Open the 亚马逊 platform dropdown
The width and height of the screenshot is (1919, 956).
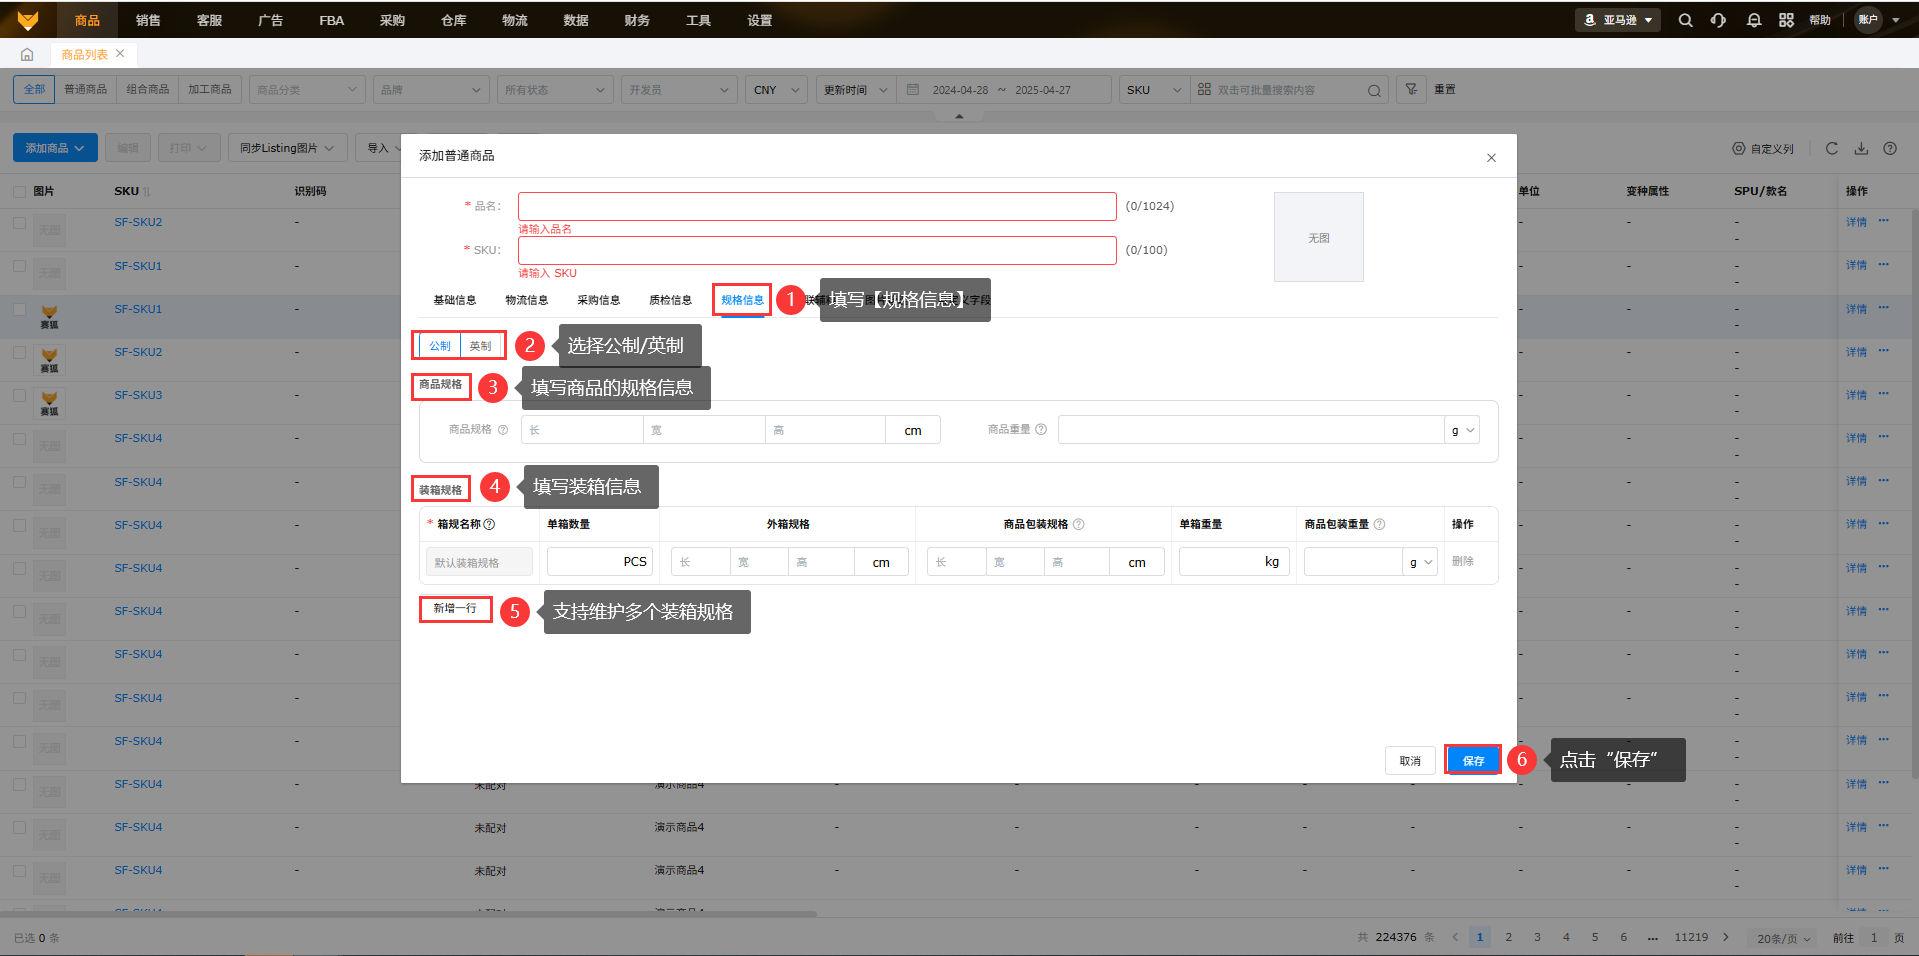(x=1618, y=20)
